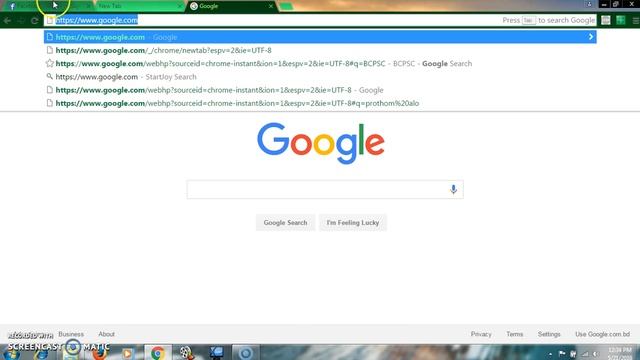Viewport: 640px width, 360px height.
Task: Open Chrome from the Windows taskbar
Action: tap(158, 353)
